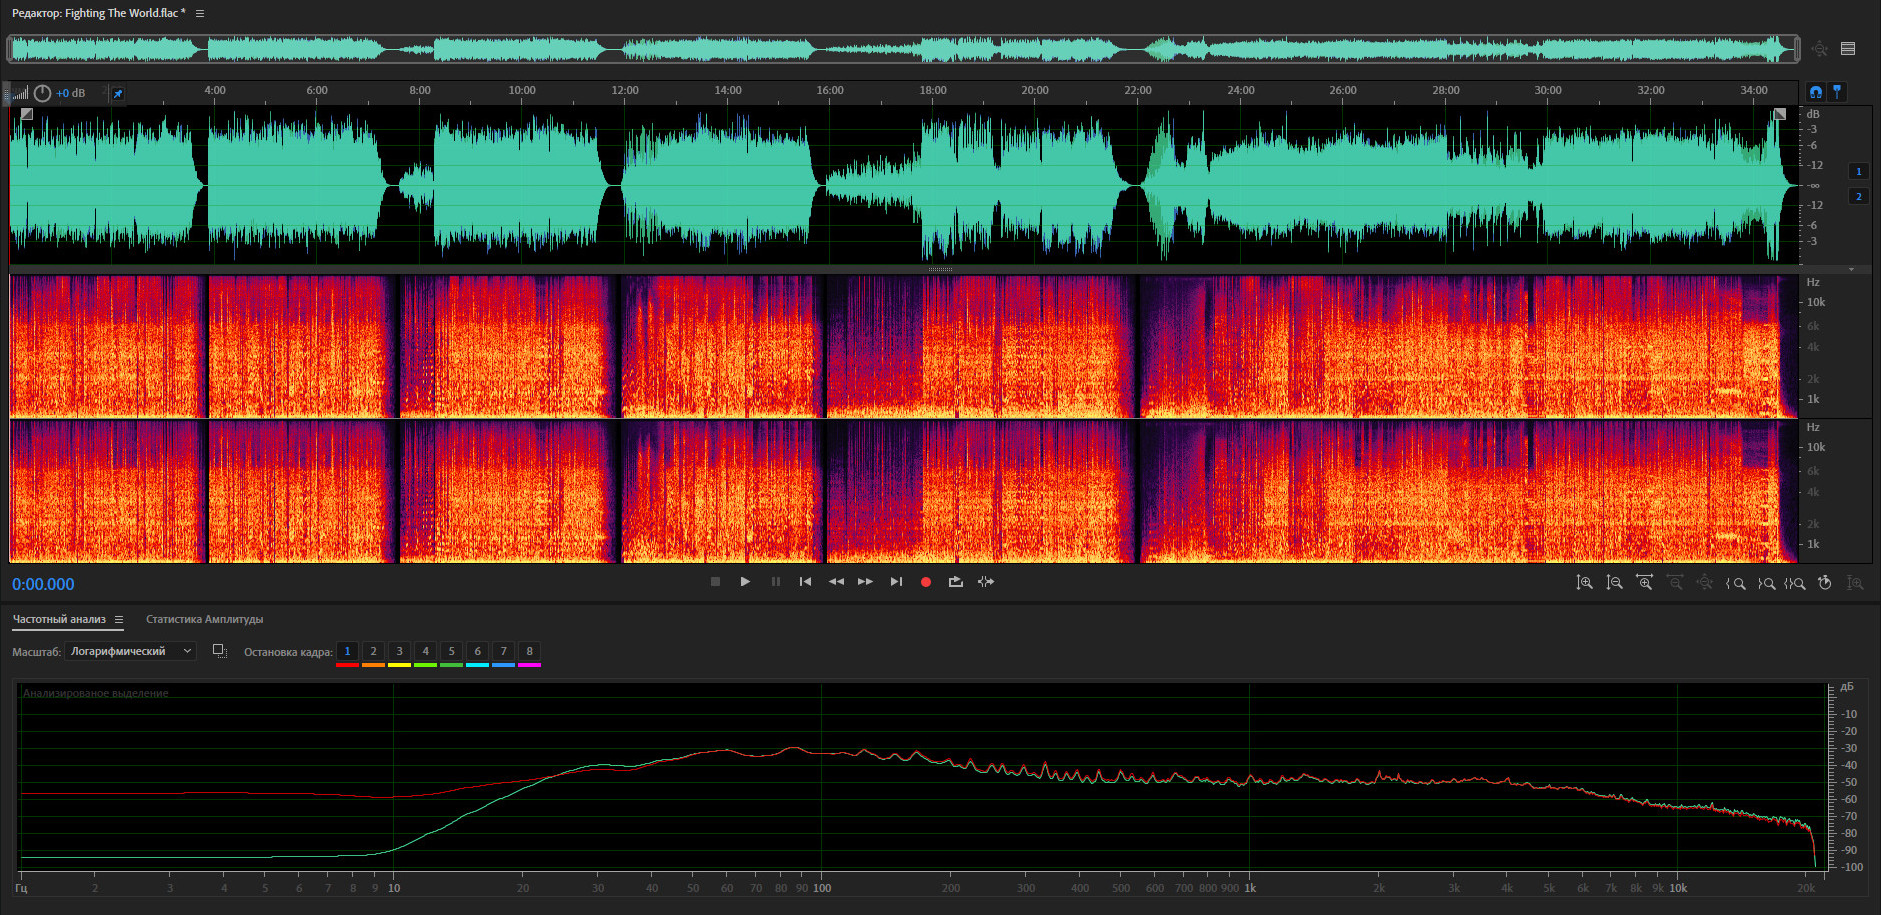Viewport: 1881px width, 915px height.
Task: Stop playback with the Stop button
Action: pos(715,582)
